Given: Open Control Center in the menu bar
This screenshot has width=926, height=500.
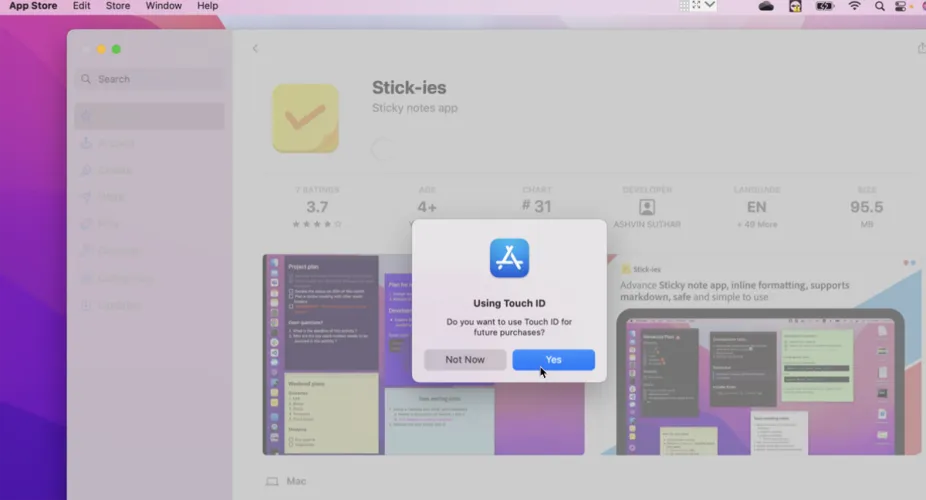Looking at the screenshot, I should tap(900, 6).
